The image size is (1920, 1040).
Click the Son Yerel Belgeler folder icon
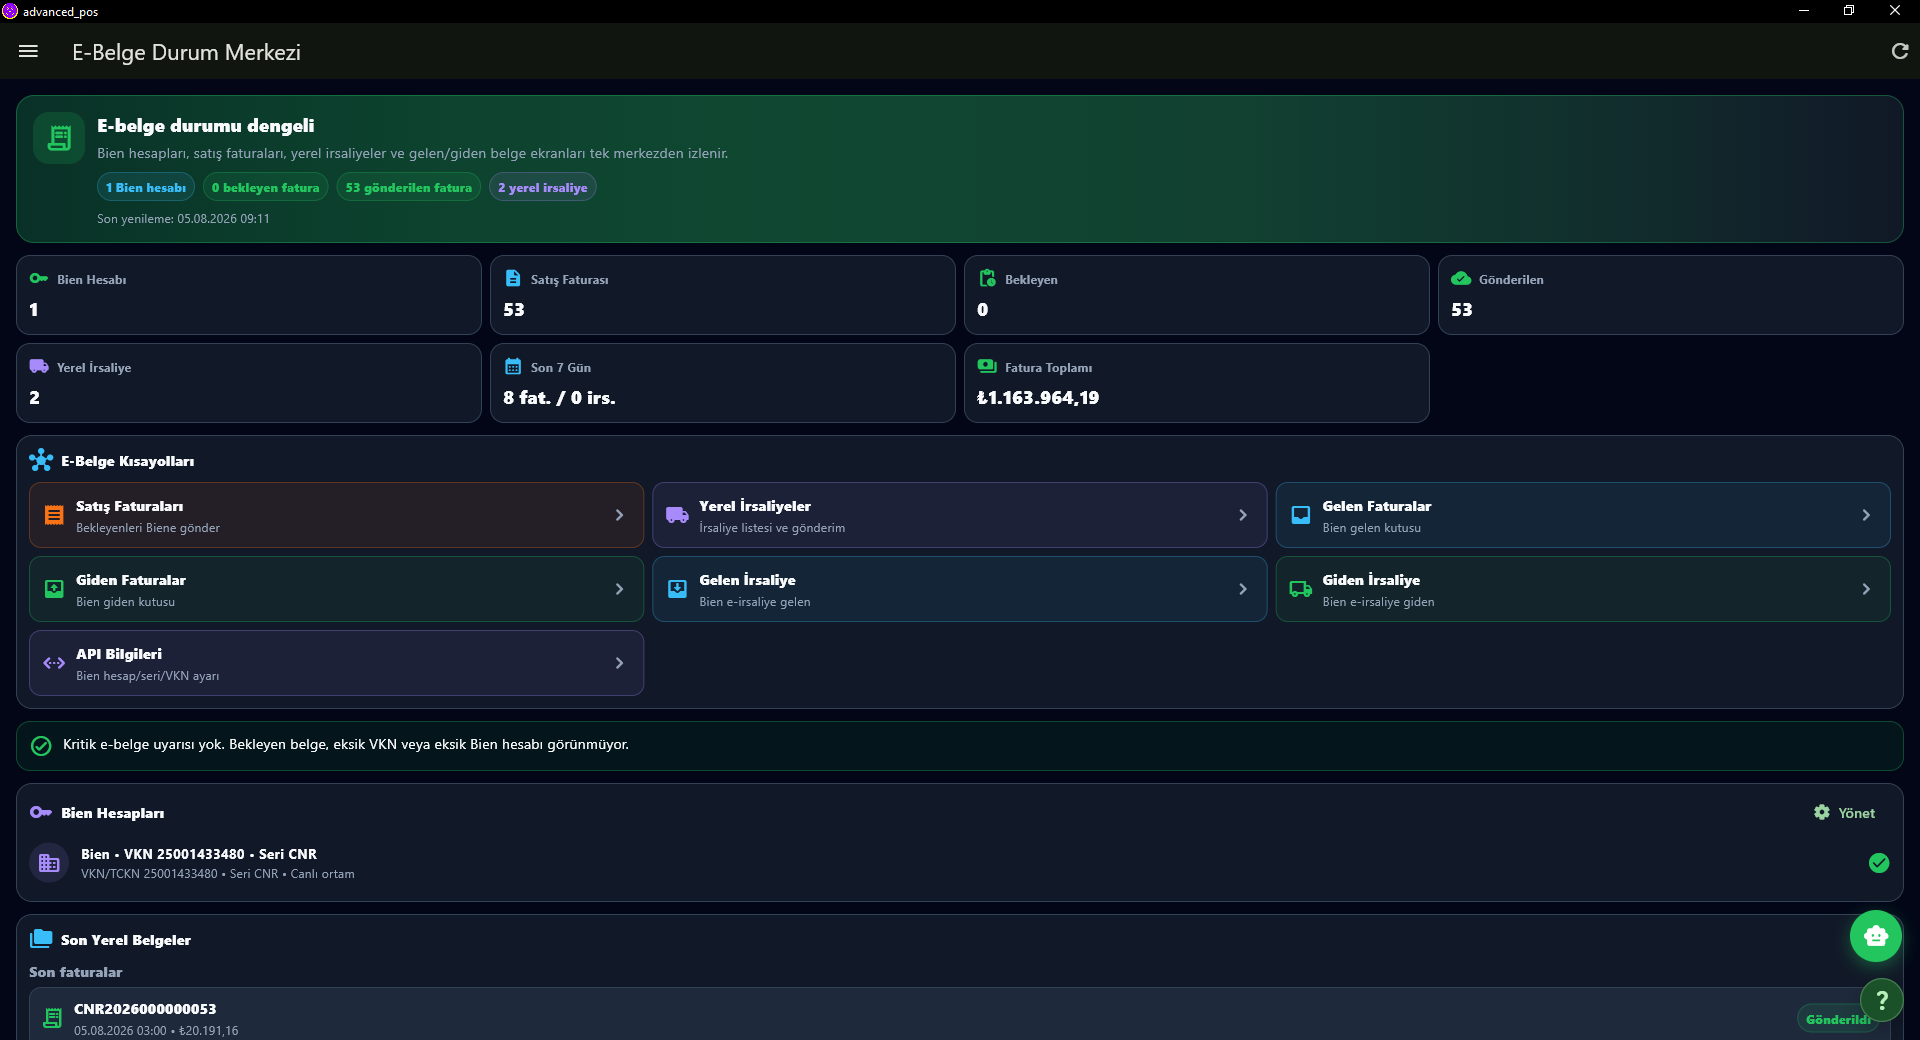pyautogui.click(x=41, y=939)
